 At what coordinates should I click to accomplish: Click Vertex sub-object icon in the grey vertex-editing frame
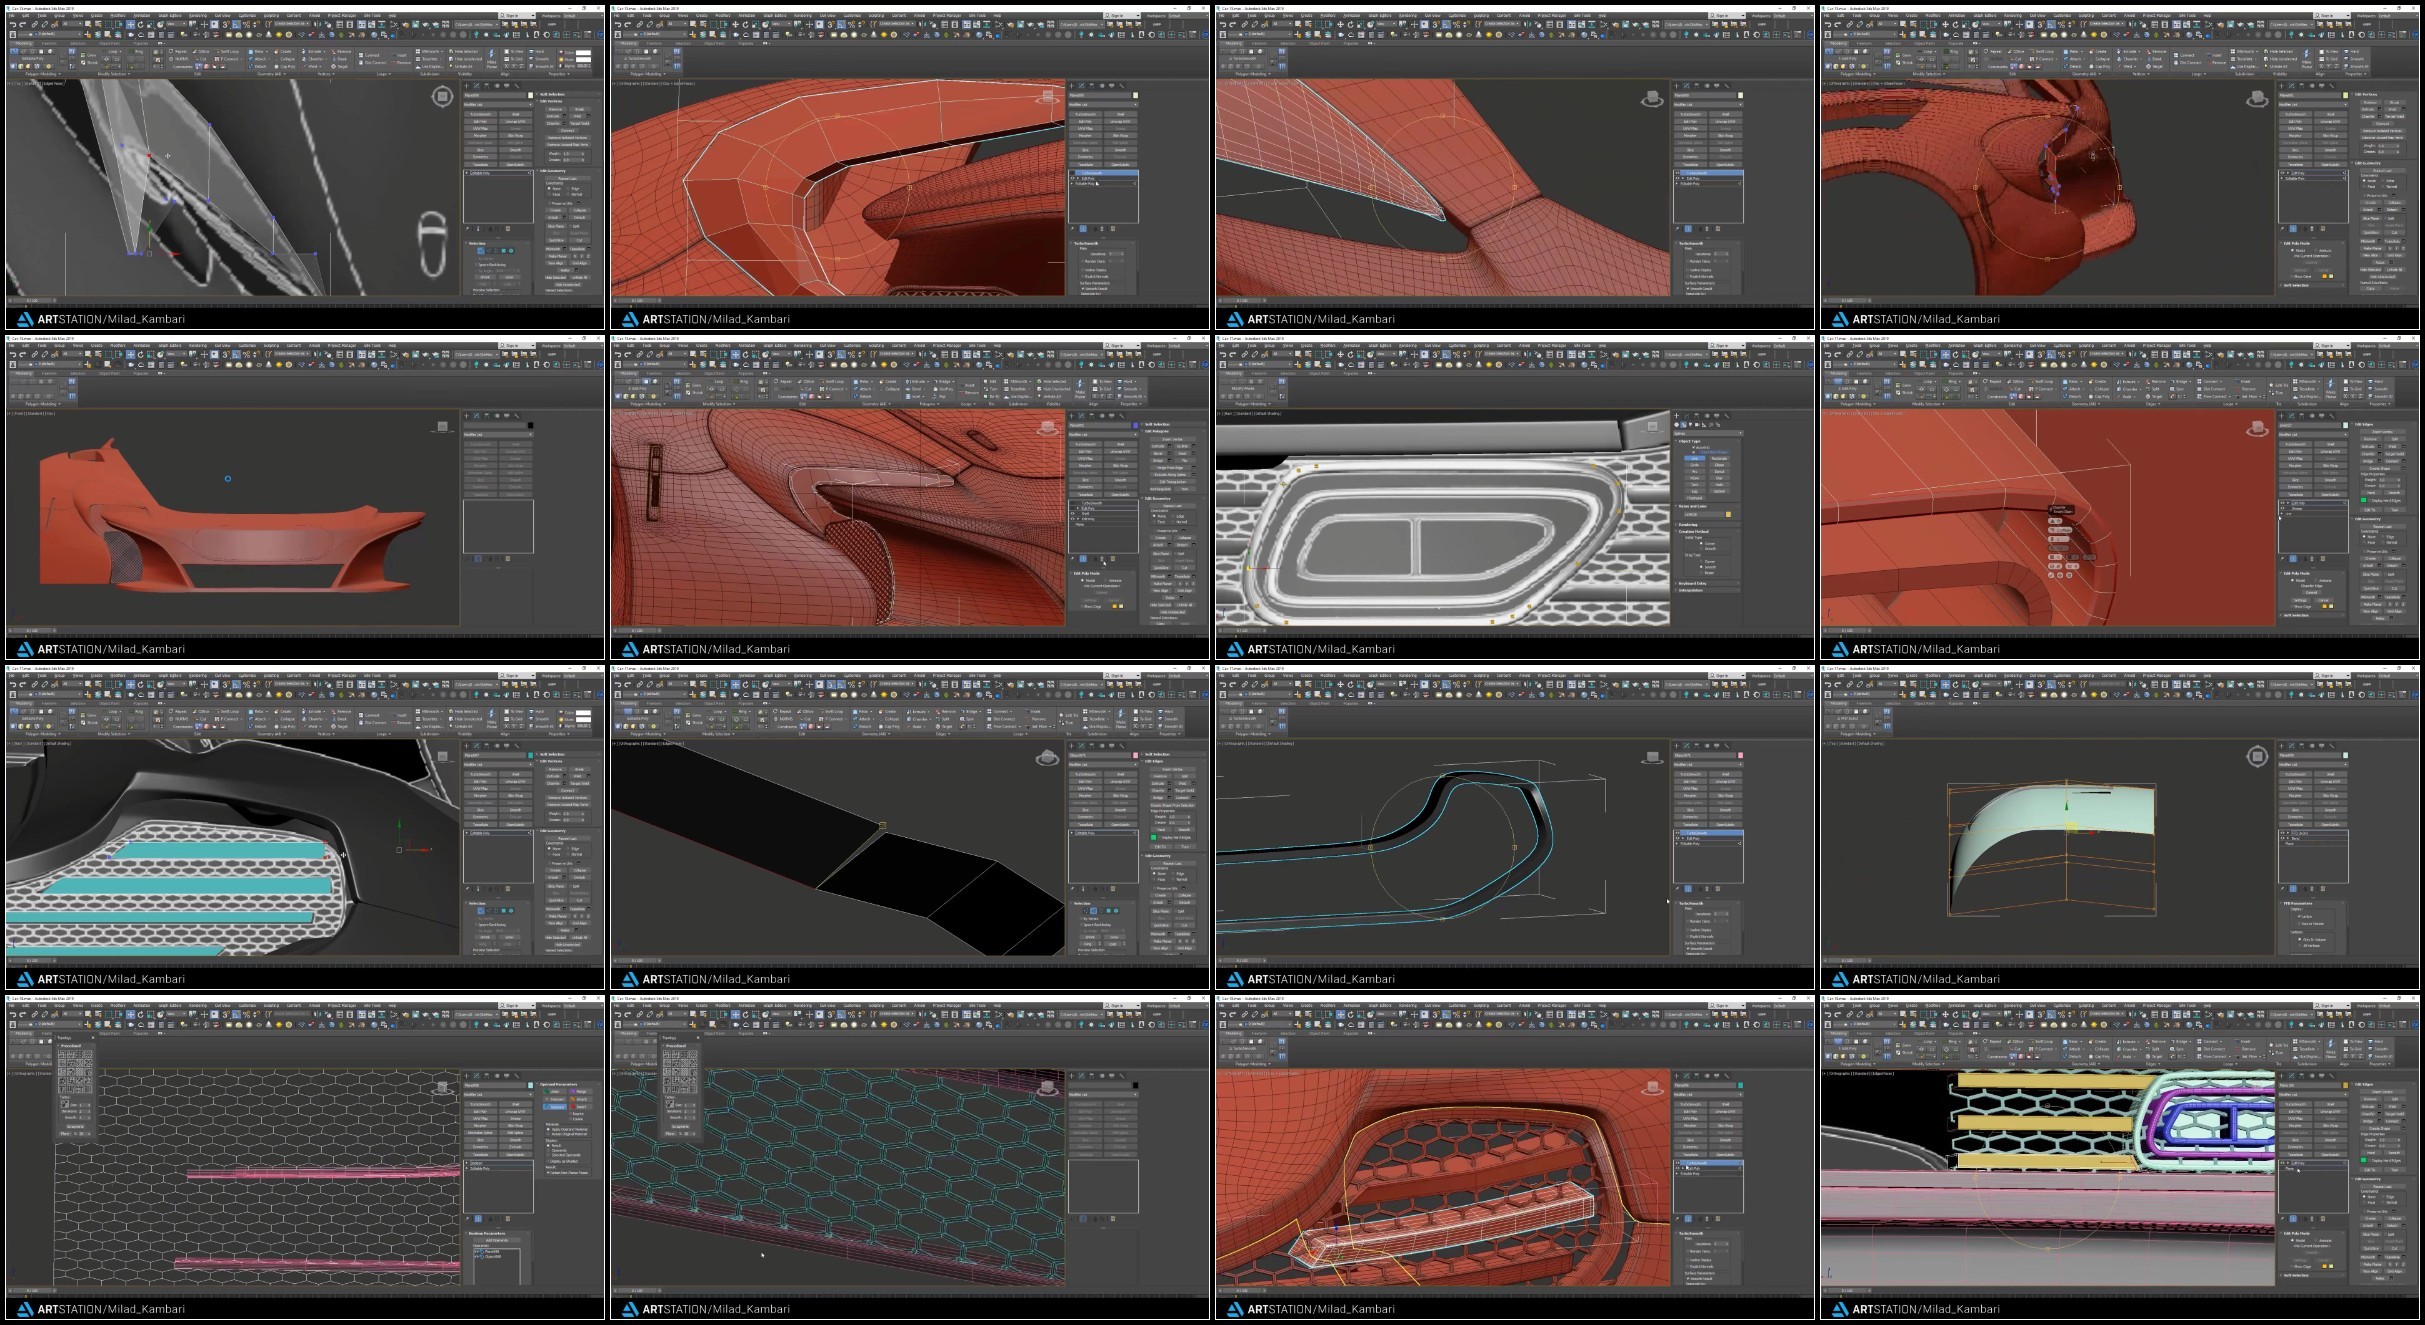point(480,251)
